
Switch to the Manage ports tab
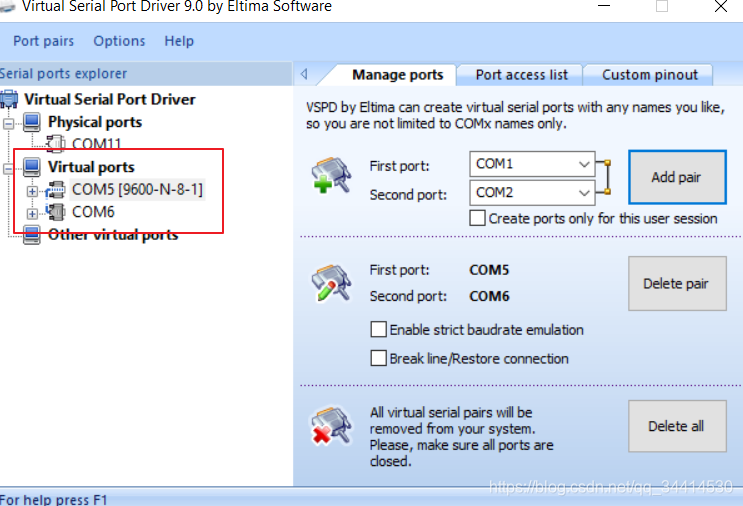tap(398, 75)
